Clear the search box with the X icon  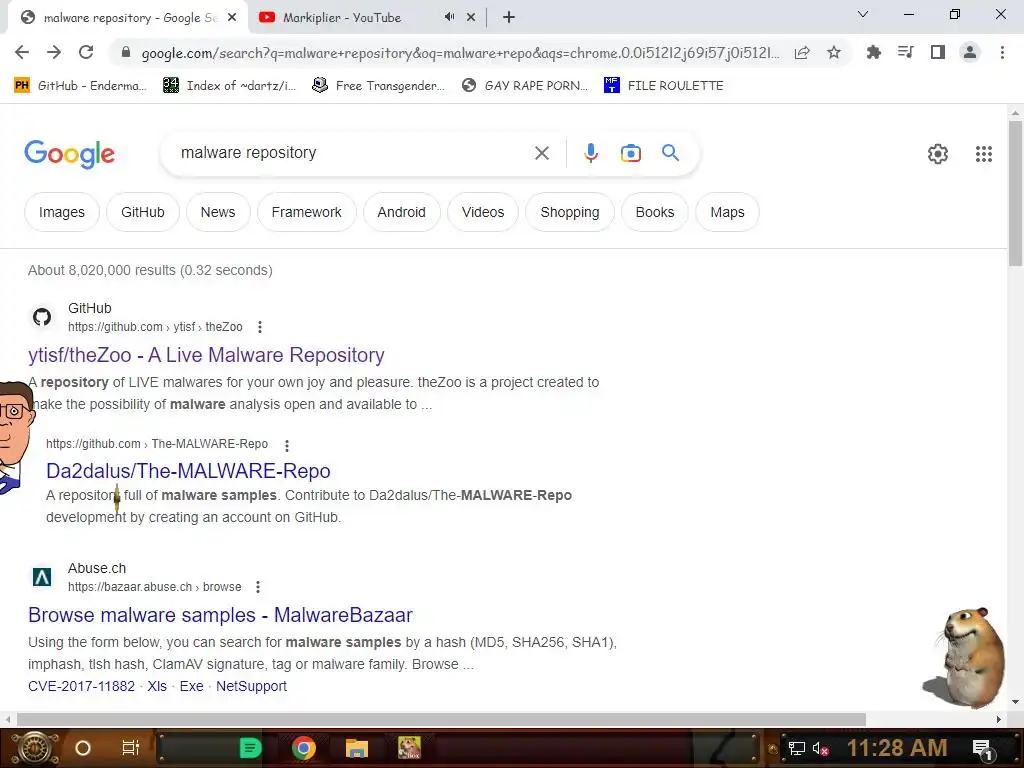click(x=541, y=153)
